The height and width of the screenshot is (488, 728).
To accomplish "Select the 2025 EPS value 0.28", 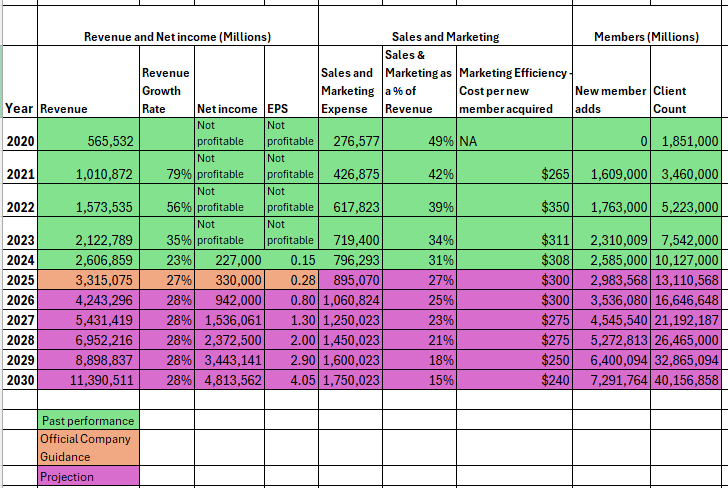I will pyautogui.click(x=292, y=280).
